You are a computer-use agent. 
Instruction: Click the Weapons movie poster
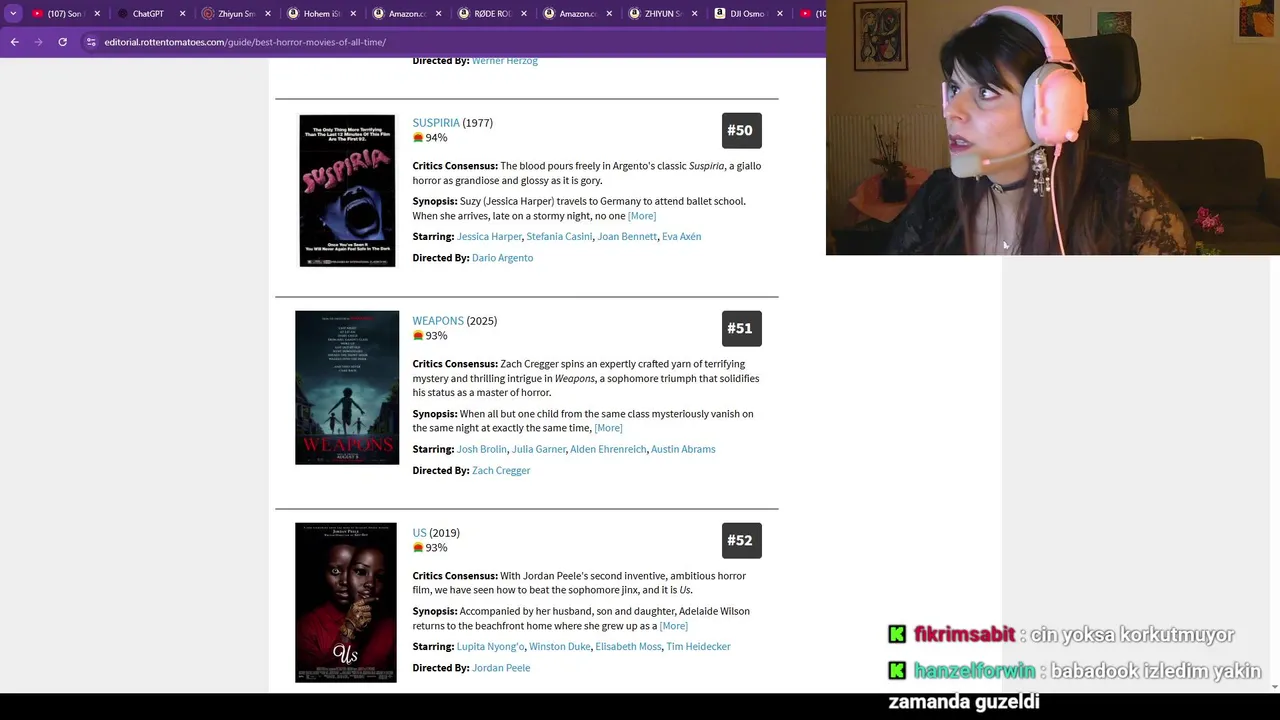coord(347,388)
